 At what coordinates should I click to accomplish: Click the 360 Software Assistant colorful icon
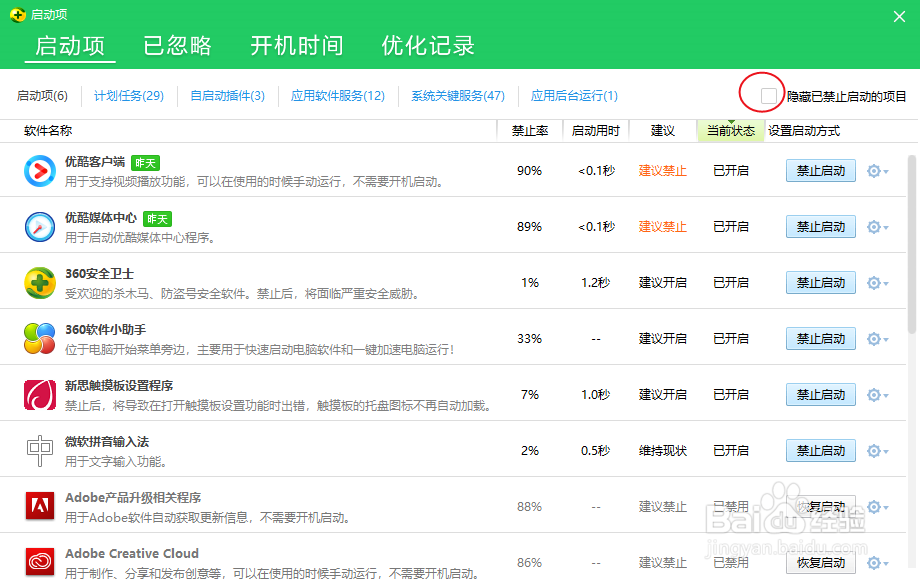pos(40,339)
